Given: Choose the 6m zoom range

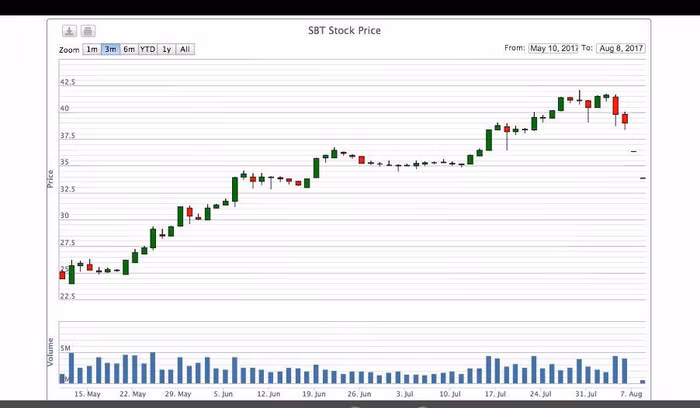Looking at the screenshot, I should 129,49.
